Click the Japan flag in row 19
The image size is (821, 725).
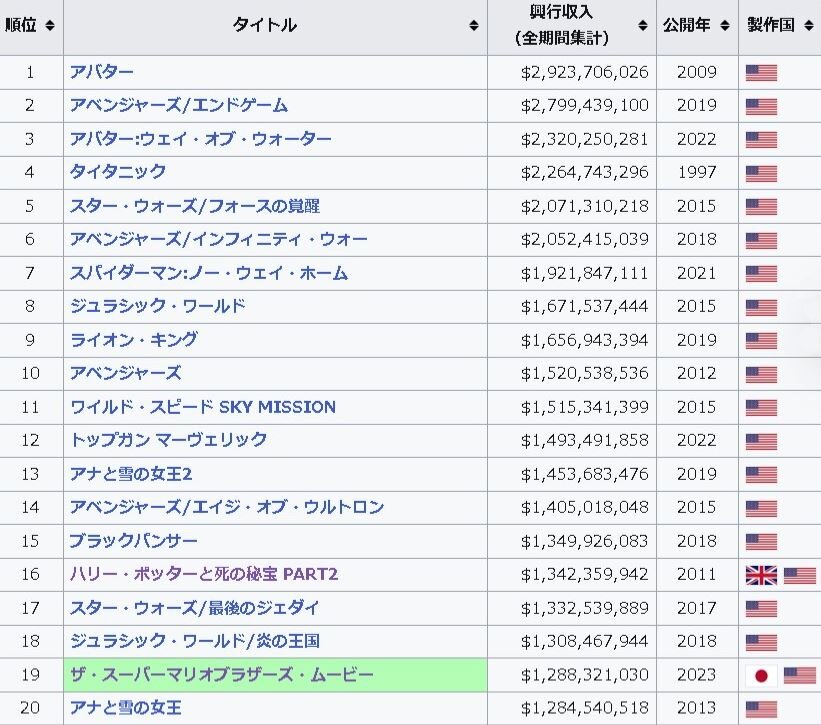[x=761, y=675]
